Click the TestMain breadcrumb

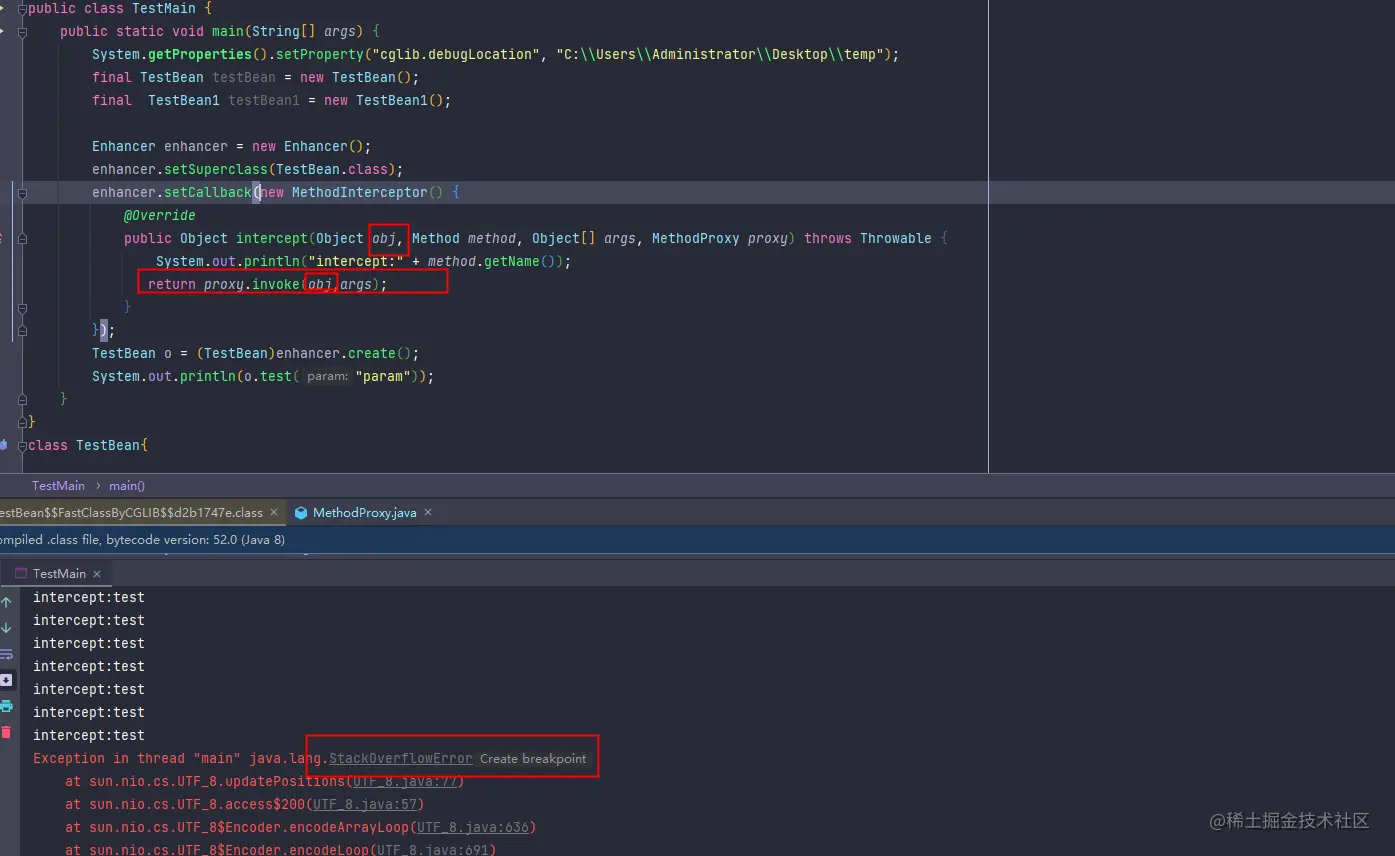(58, 486)
